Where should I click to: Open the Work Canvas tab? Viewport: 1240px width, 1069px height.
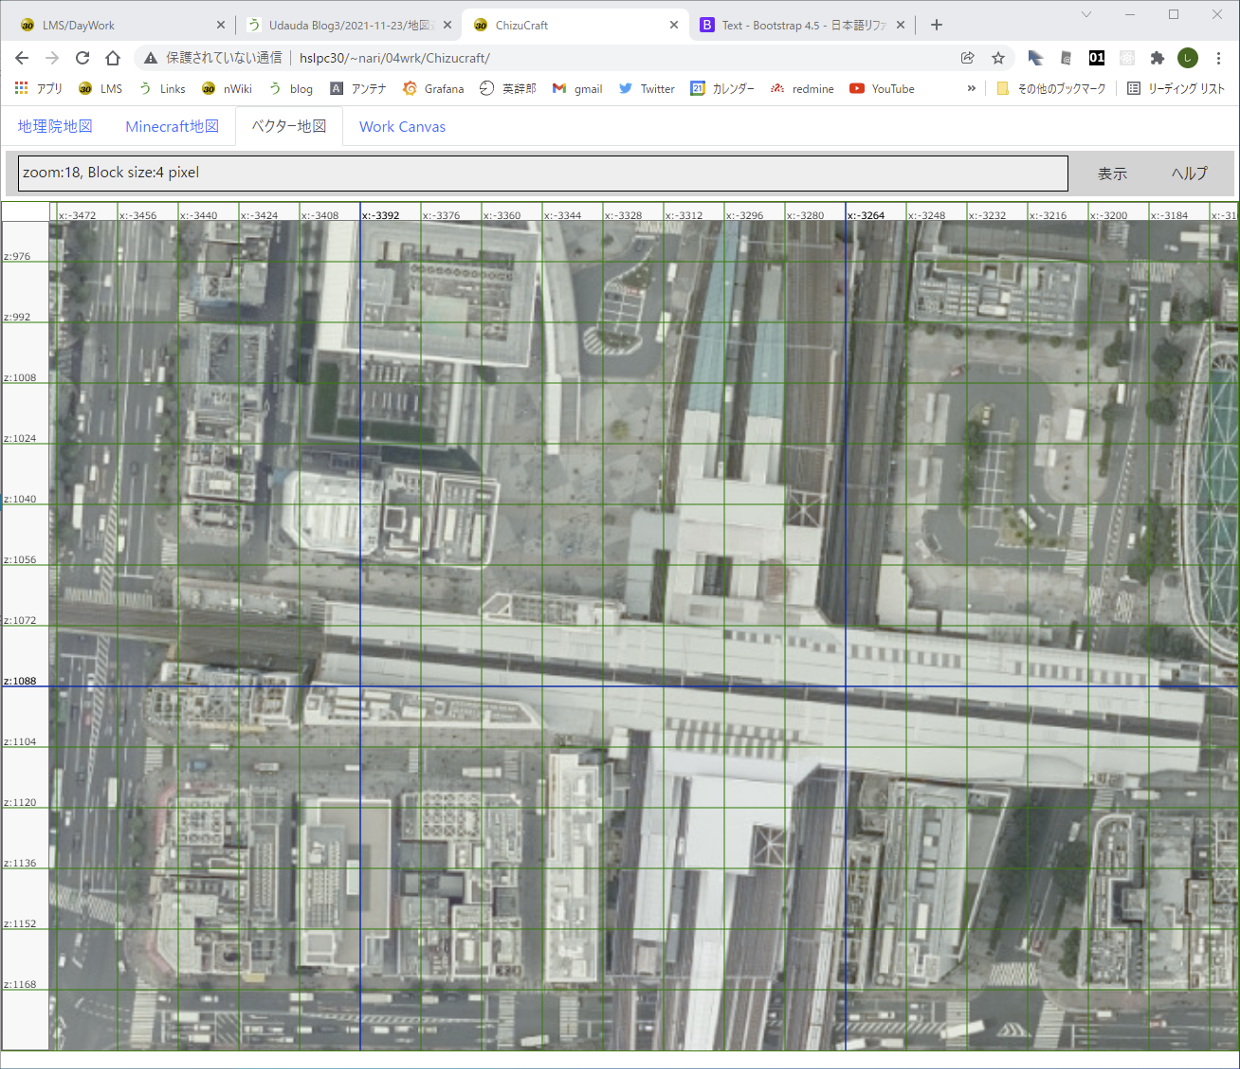pos(402,126)
